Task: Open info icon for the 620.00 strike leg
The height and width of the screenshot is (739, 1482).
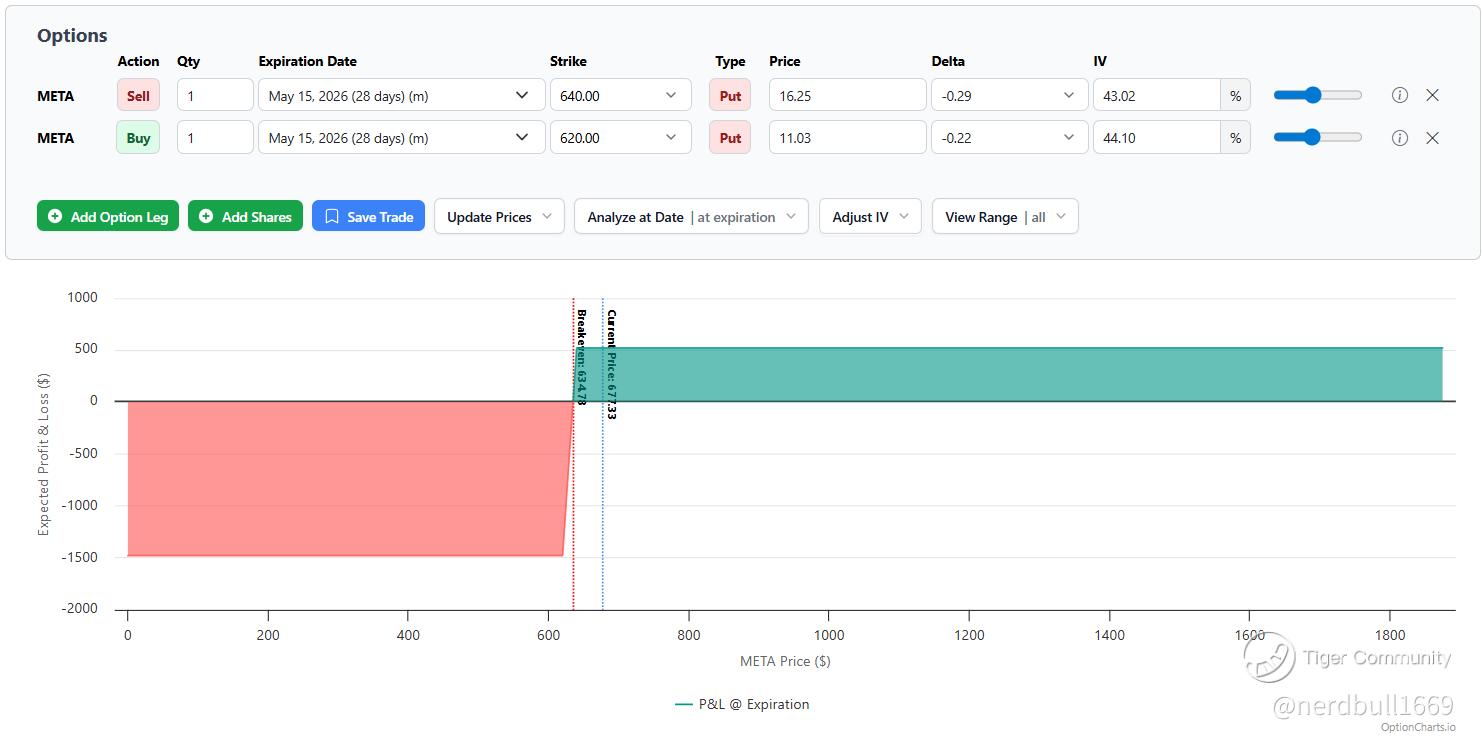Action: click(1400, 138)
